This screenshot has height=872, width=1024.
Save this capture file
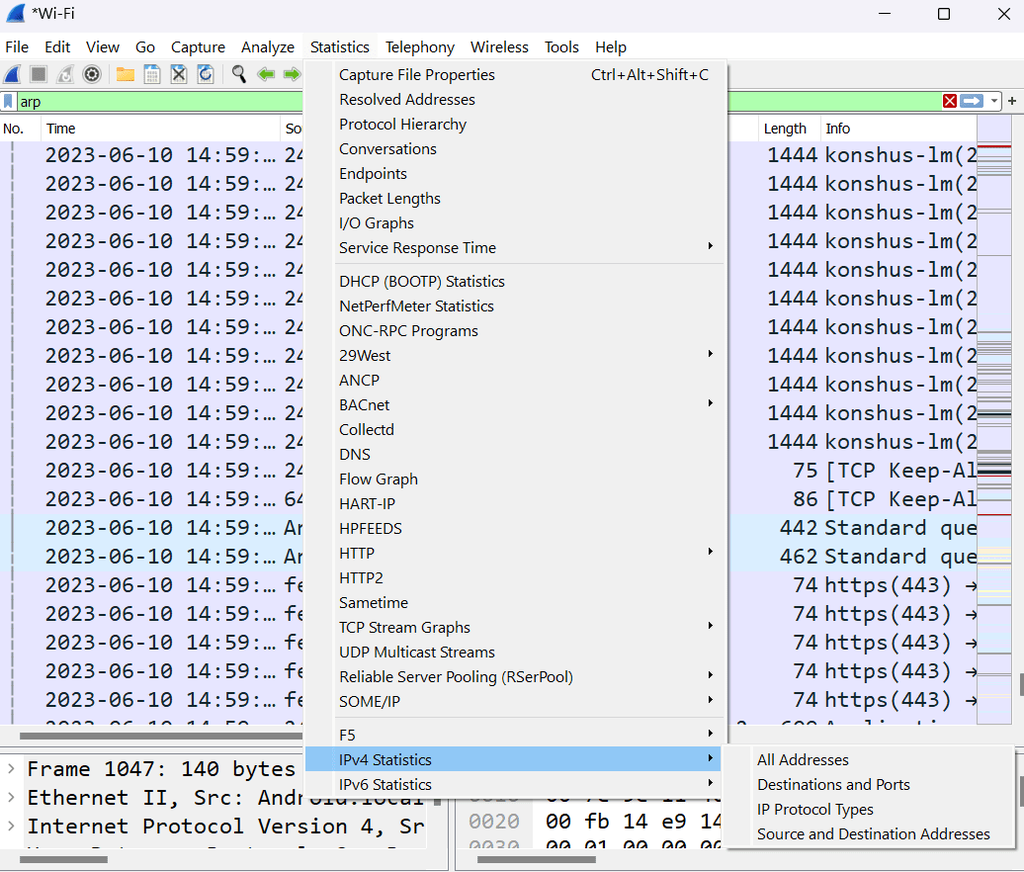pyautogui.click(x=152, y=74)
